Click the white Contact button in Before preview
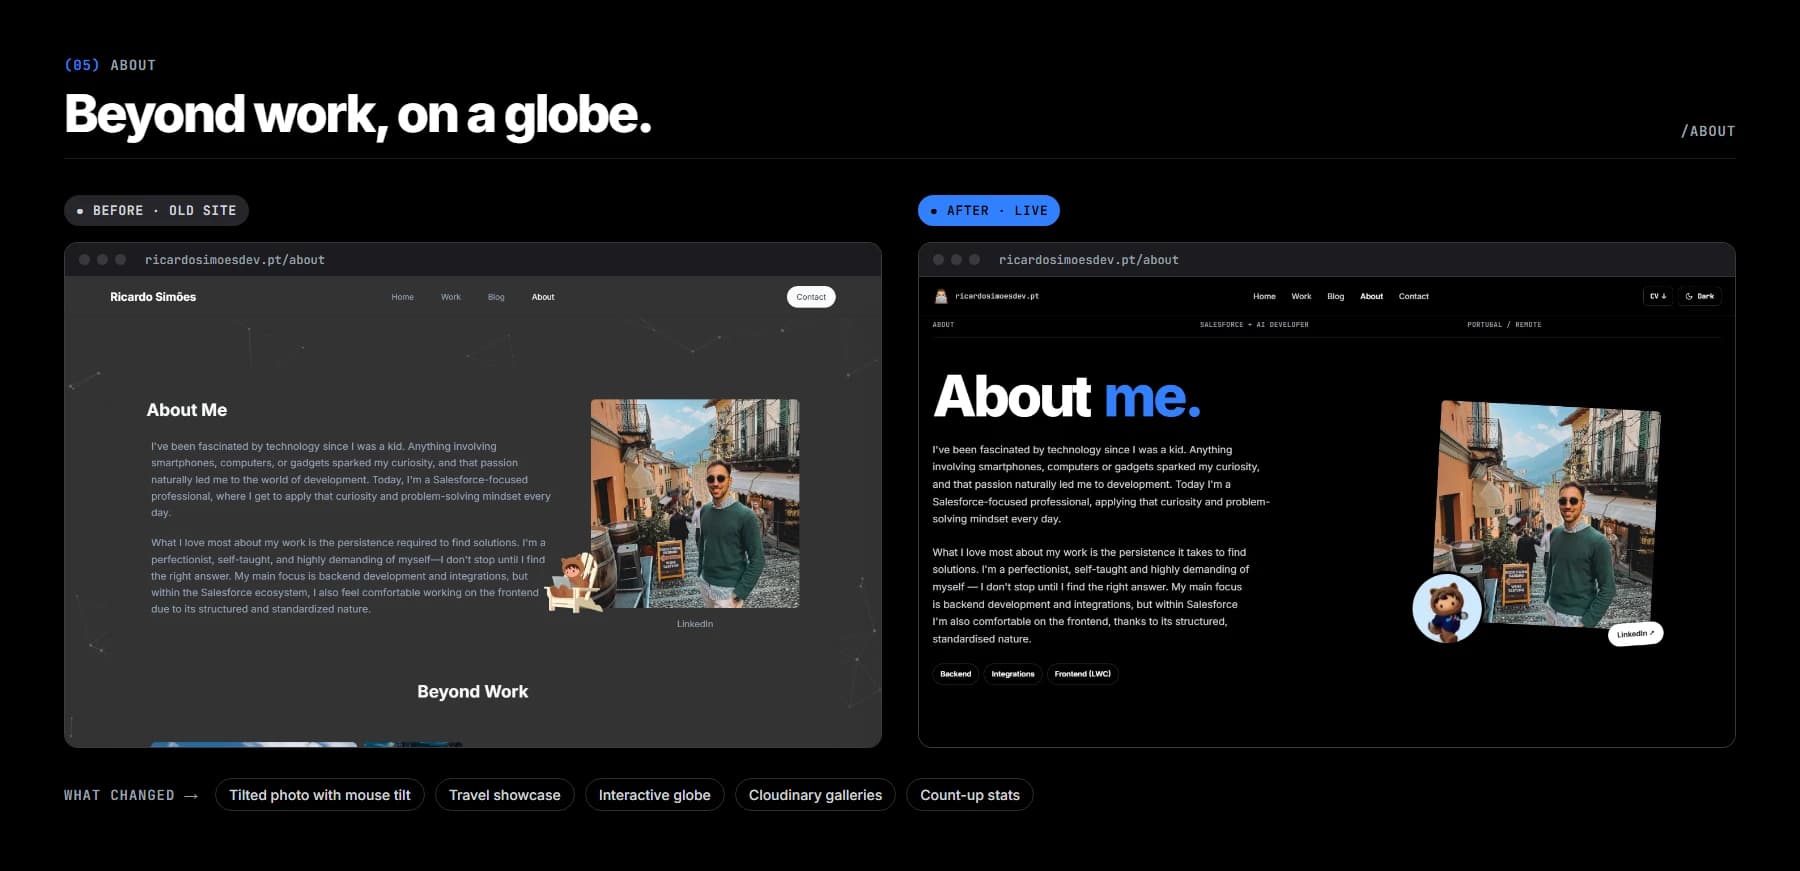Screen dimensions: 1800x871 tap(811, 297)
